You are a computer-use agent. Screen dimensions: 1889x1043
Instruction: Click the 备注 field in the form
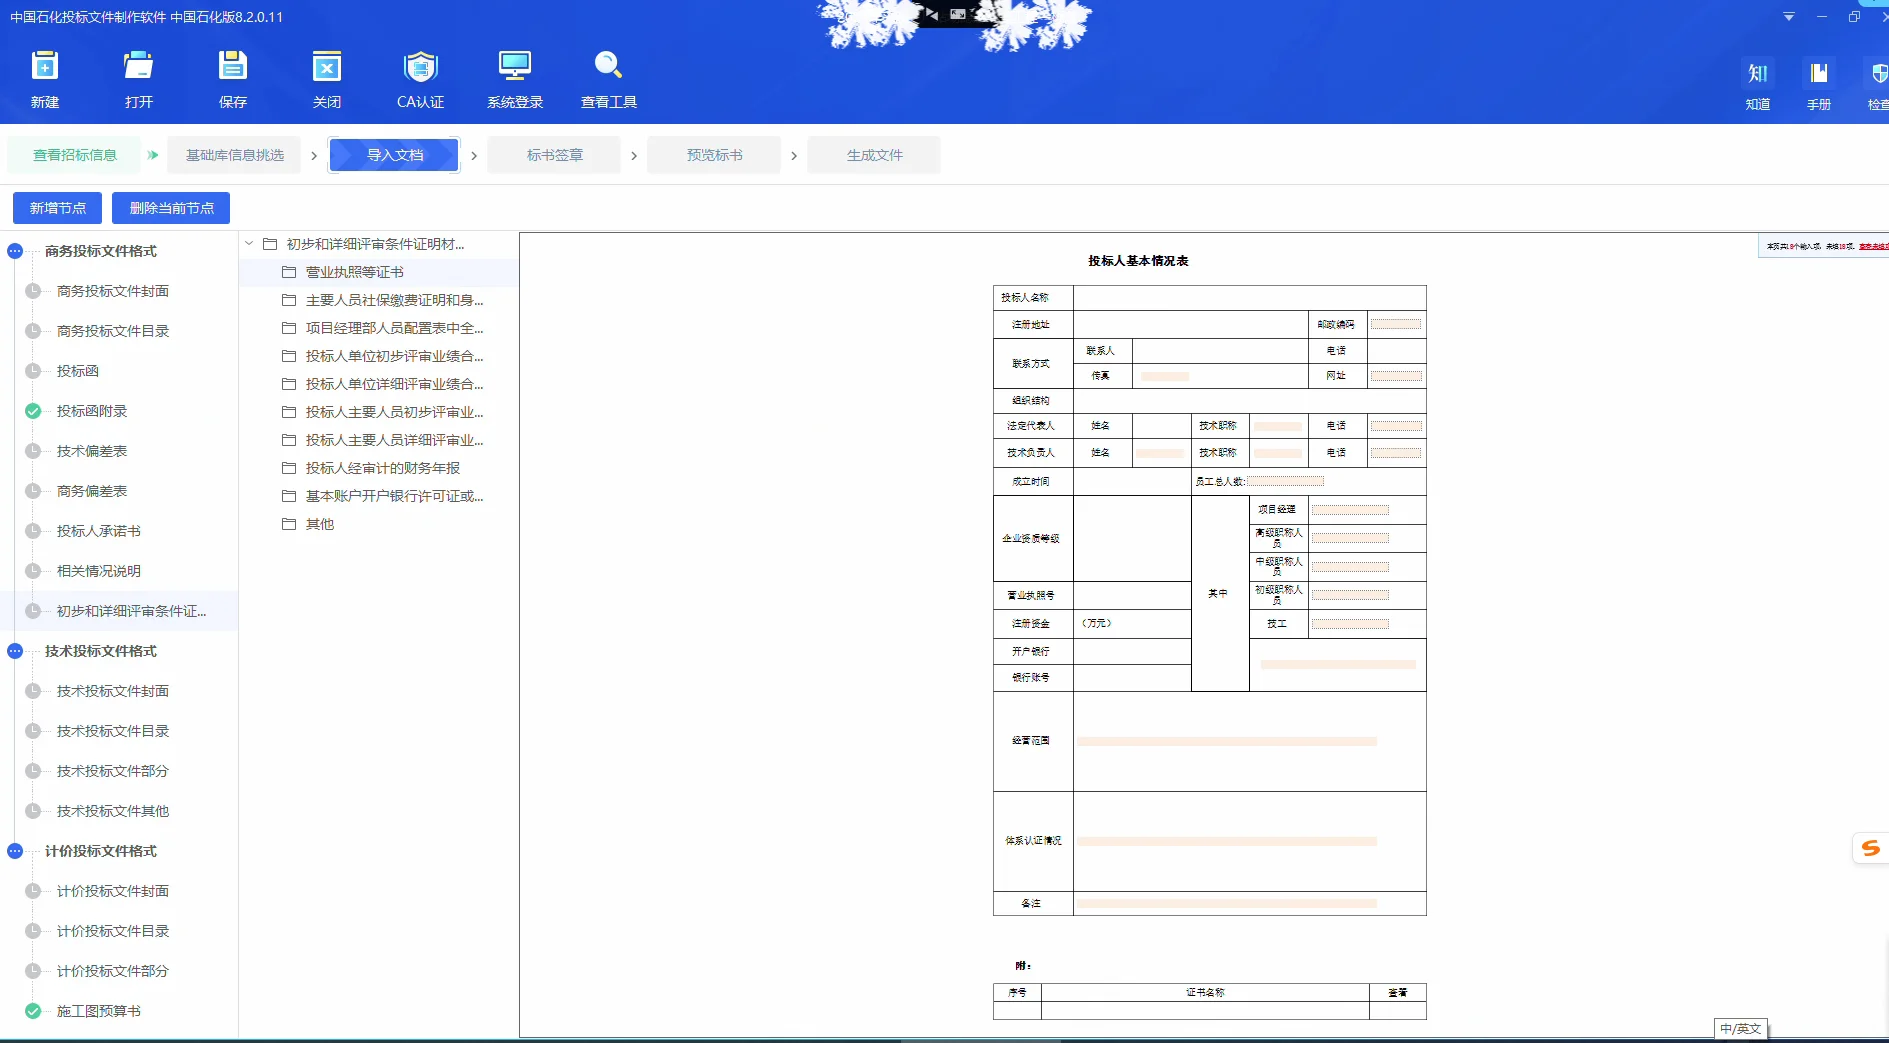pyautogui.click(x=1227, y=903)
